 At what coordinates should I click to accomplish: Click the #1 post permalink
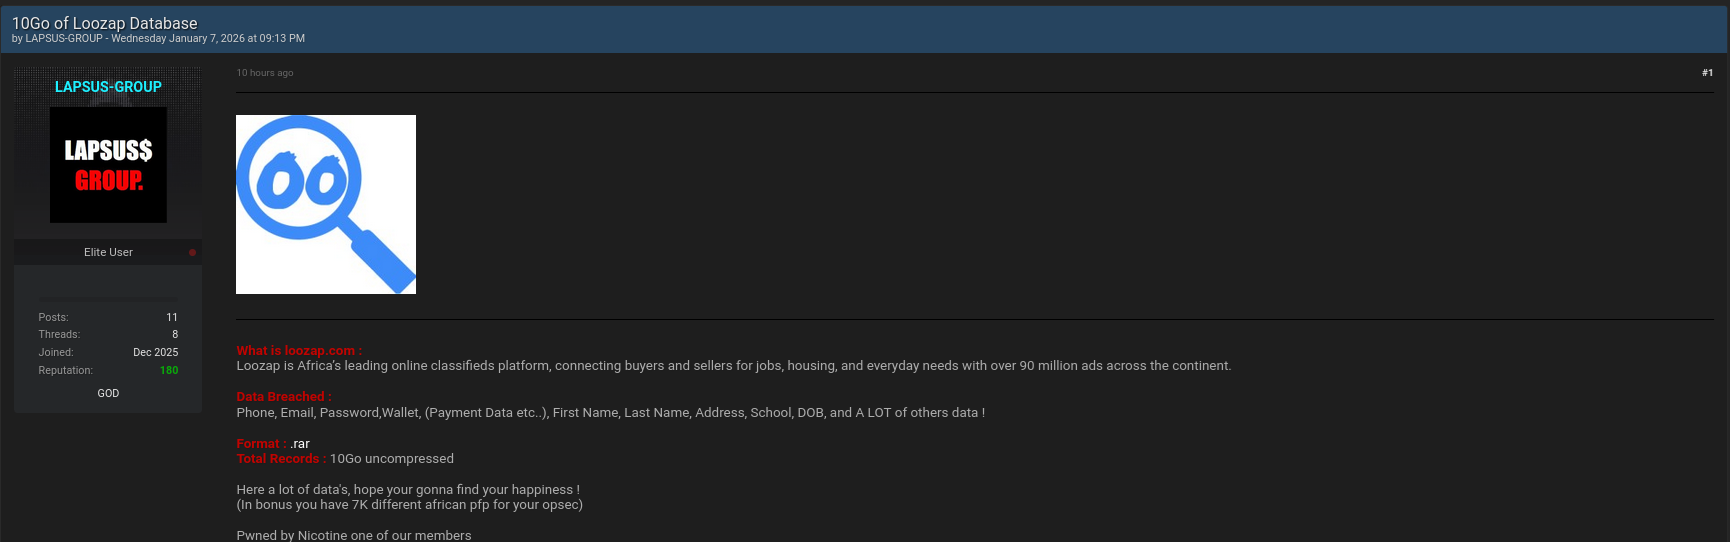click(x=1707, y=73)
